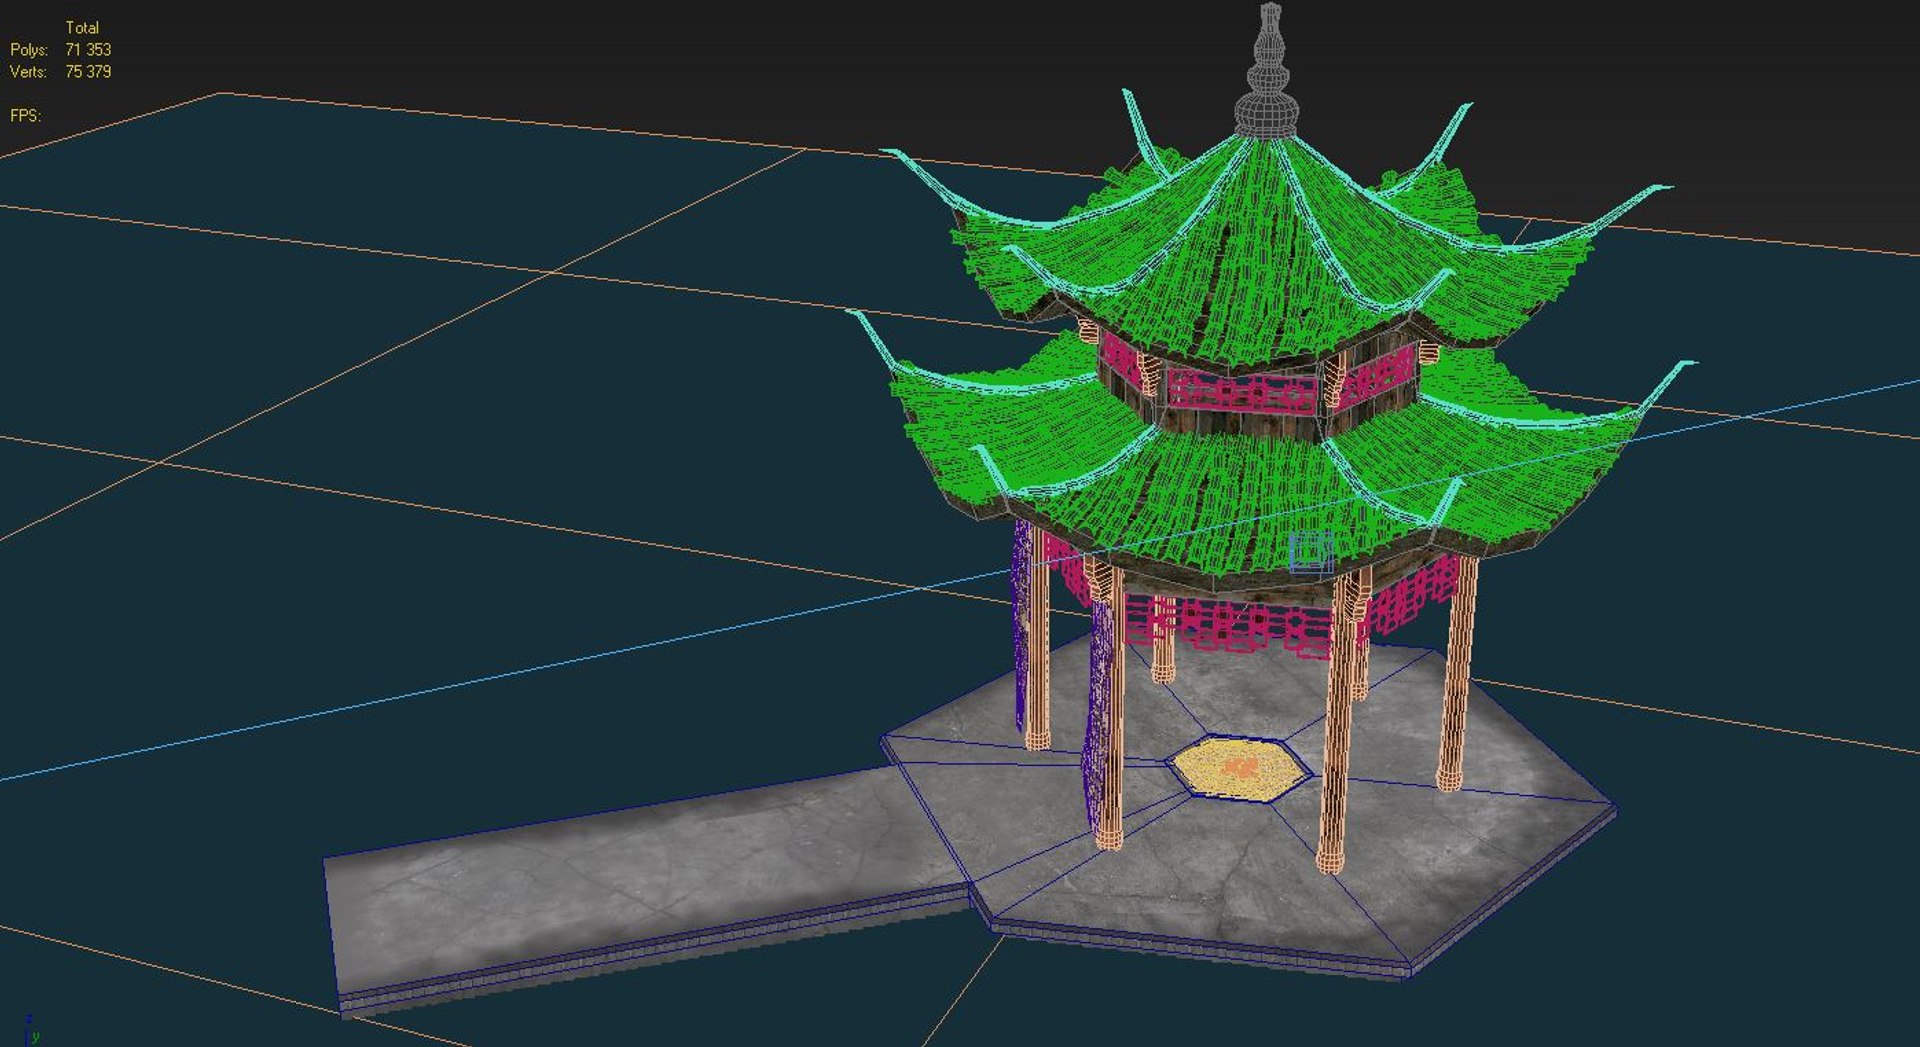Viewport: 1920px width, 1047px height.
Task: Click the vertex count value "75 379"
Action: coord(88,72)
